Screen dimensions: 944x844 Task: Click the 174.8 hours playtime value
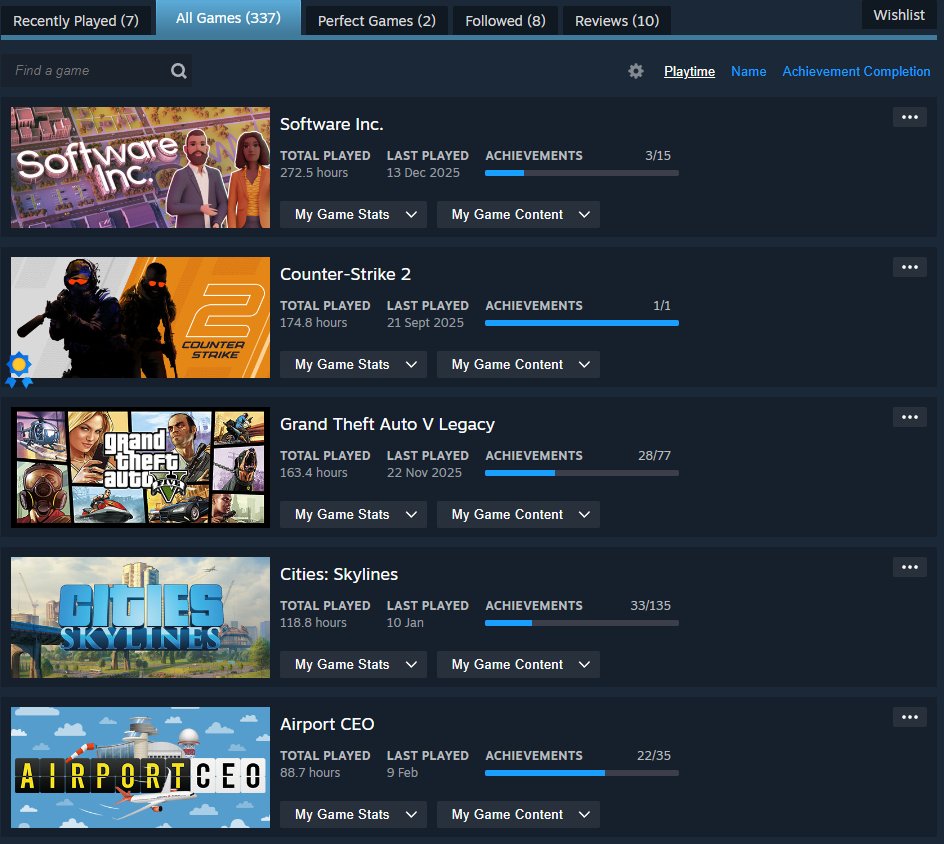[313, 322]
